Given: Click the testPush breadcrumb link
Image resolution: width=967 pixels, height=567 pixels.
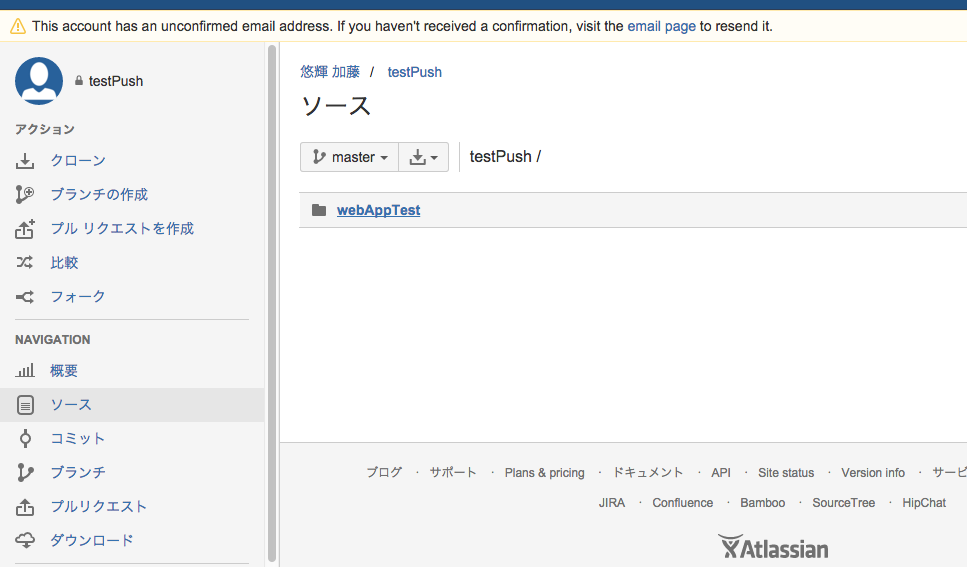Looking at the screenshot, I should point(414,72).
